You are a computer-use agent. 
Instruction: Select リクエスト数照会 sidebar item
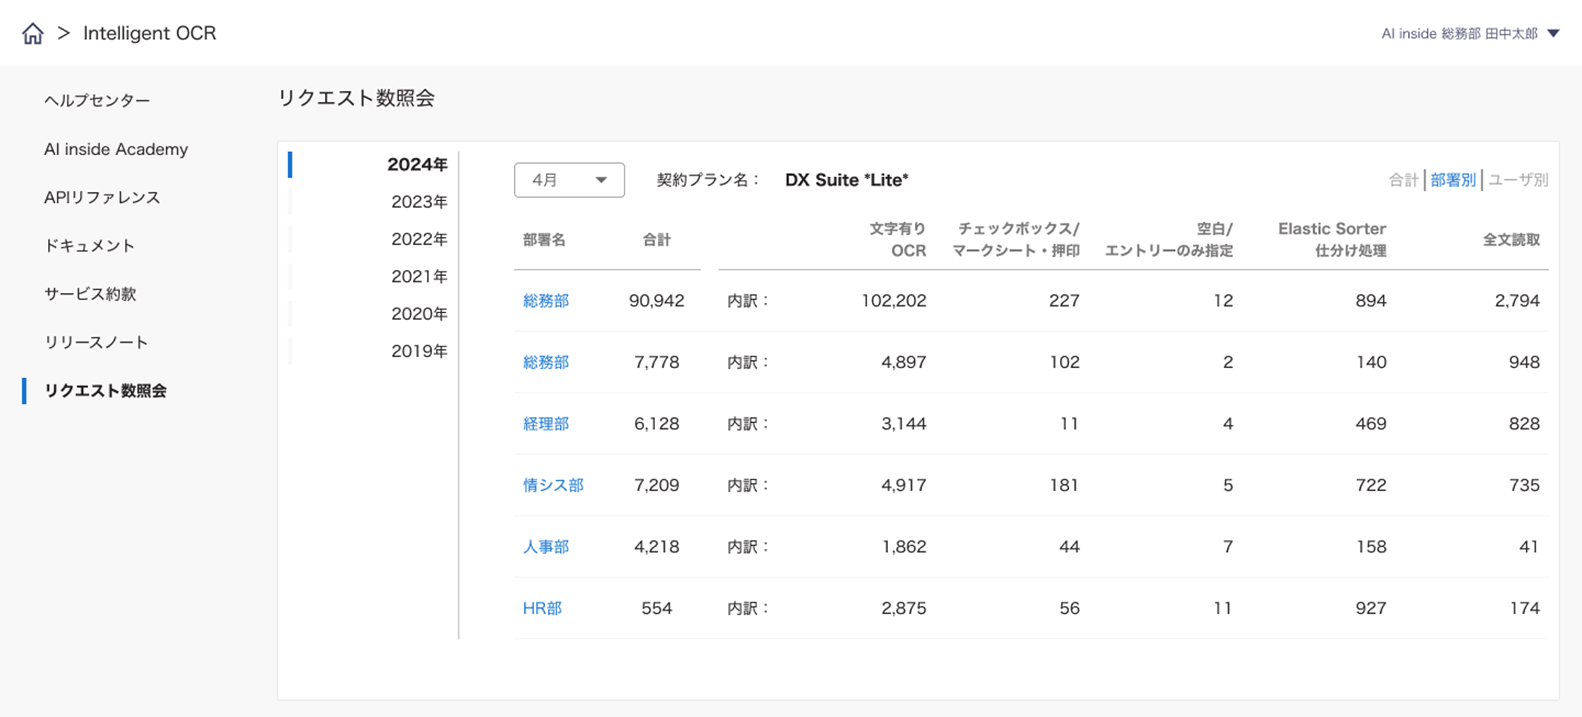tap(105, 391)
